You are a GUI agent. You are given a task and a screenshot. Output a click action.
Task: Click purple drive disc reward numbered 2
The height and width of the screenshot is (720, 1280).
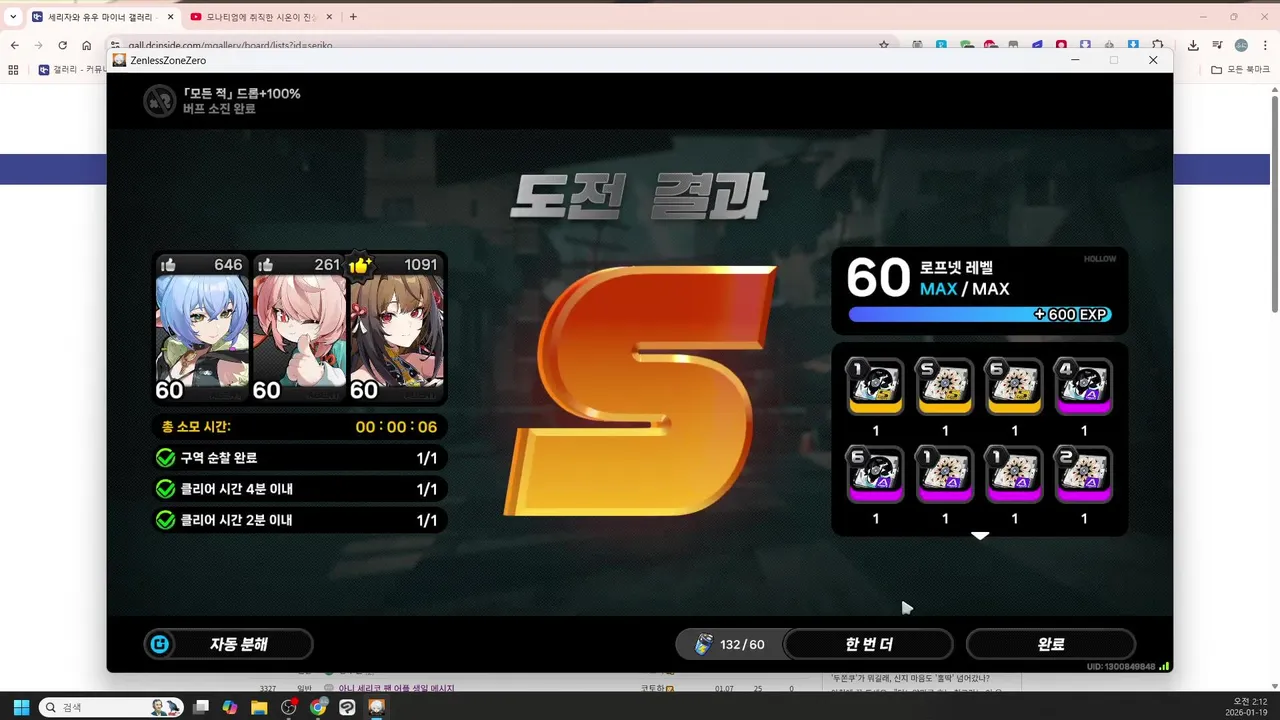pos(1084,474)
